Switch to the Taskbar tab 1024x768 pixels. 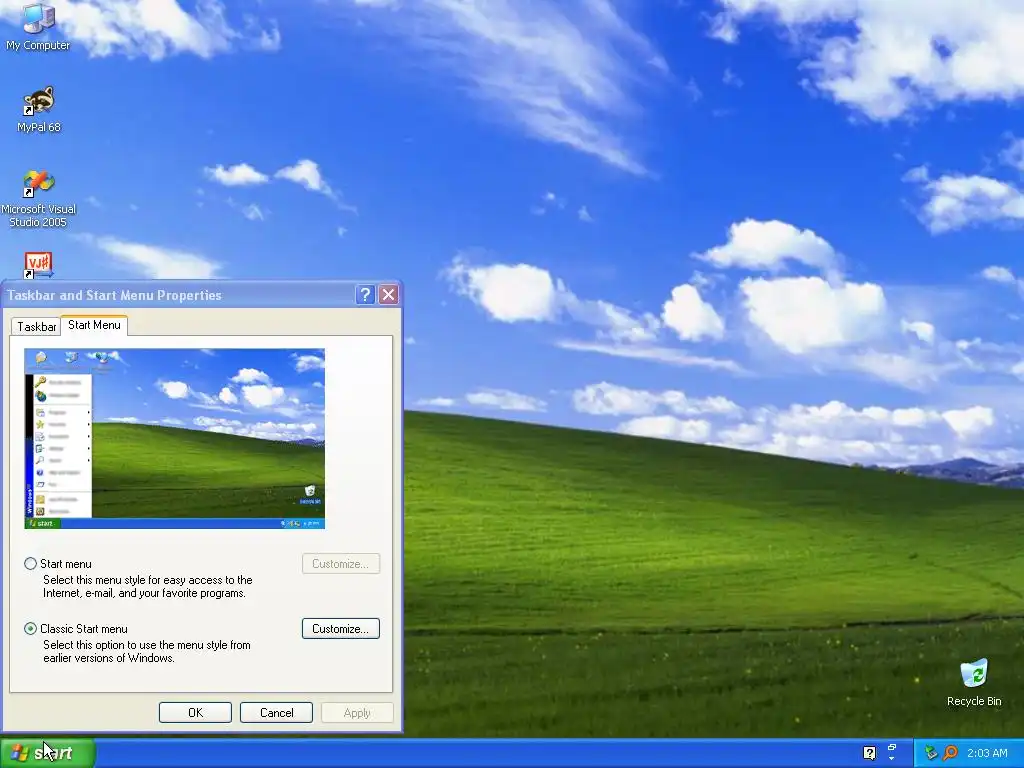tap(37, 327)
